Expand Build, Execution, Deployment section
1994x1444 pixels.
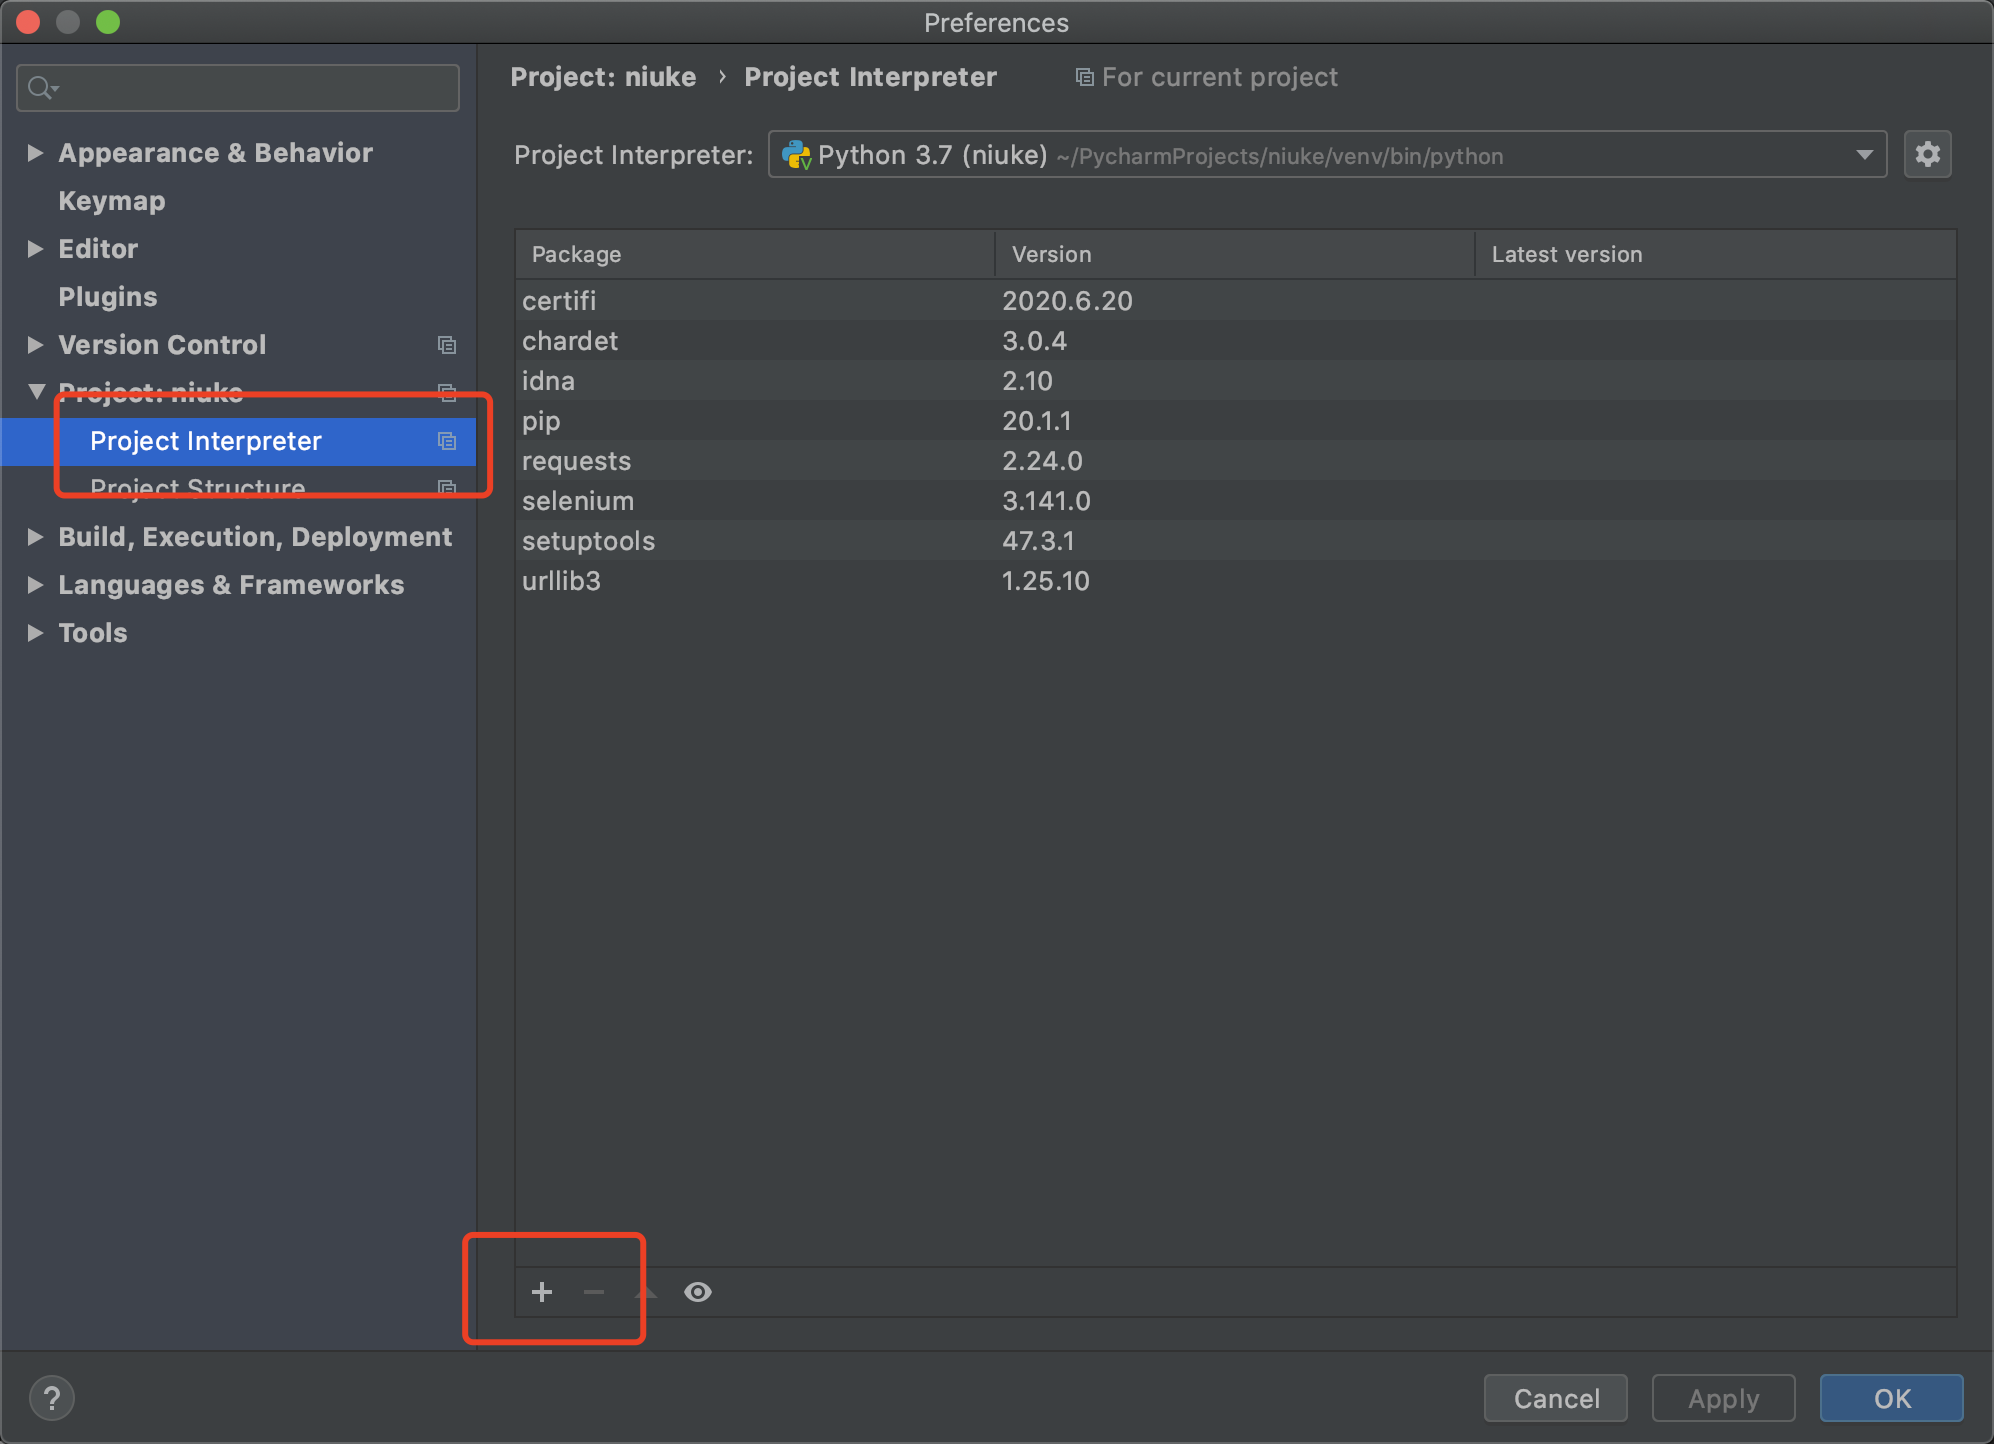[35, 537]
